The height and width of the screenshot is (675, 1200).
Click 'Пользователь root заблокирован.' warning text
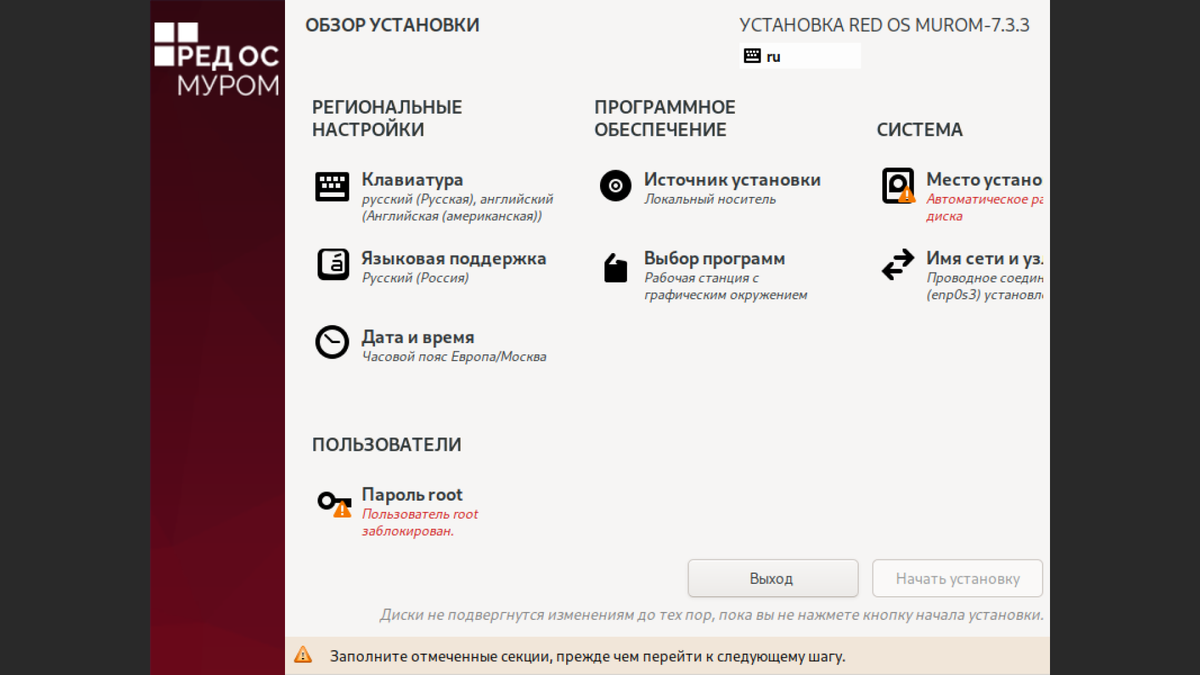click(420, 523)
